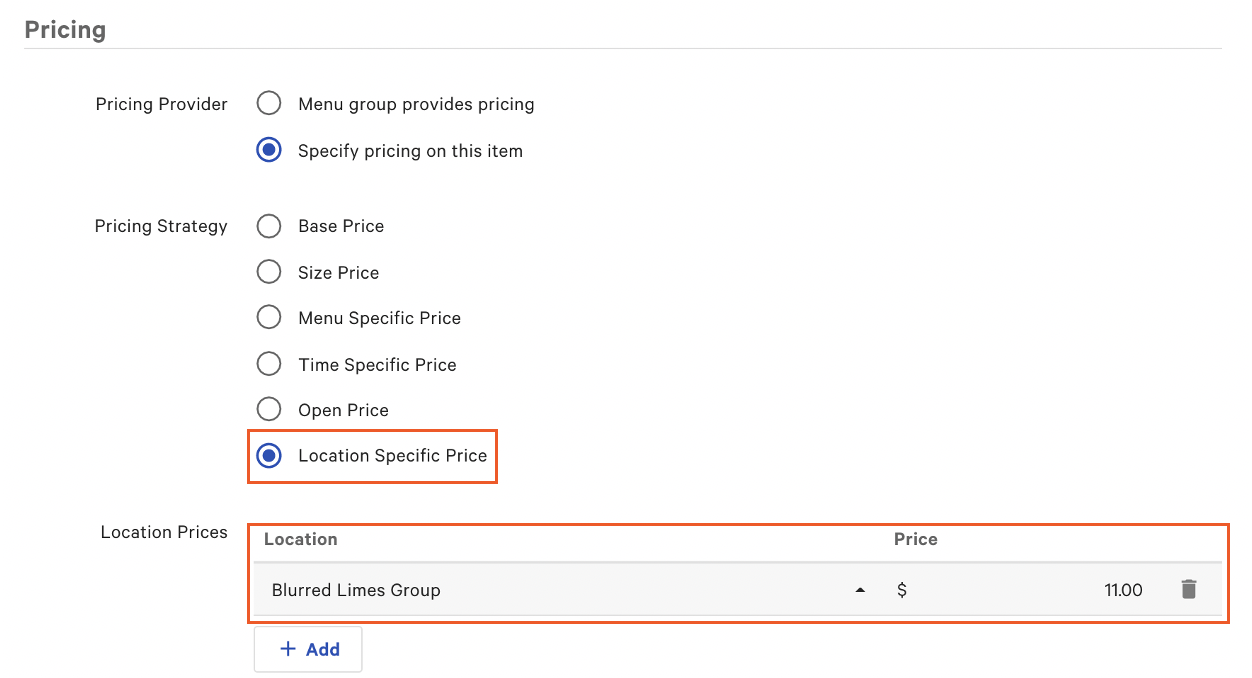Click the trash icon to delete location price
The height and width of the screenshot is (678, 1252).
click(x=1189, y=589)
